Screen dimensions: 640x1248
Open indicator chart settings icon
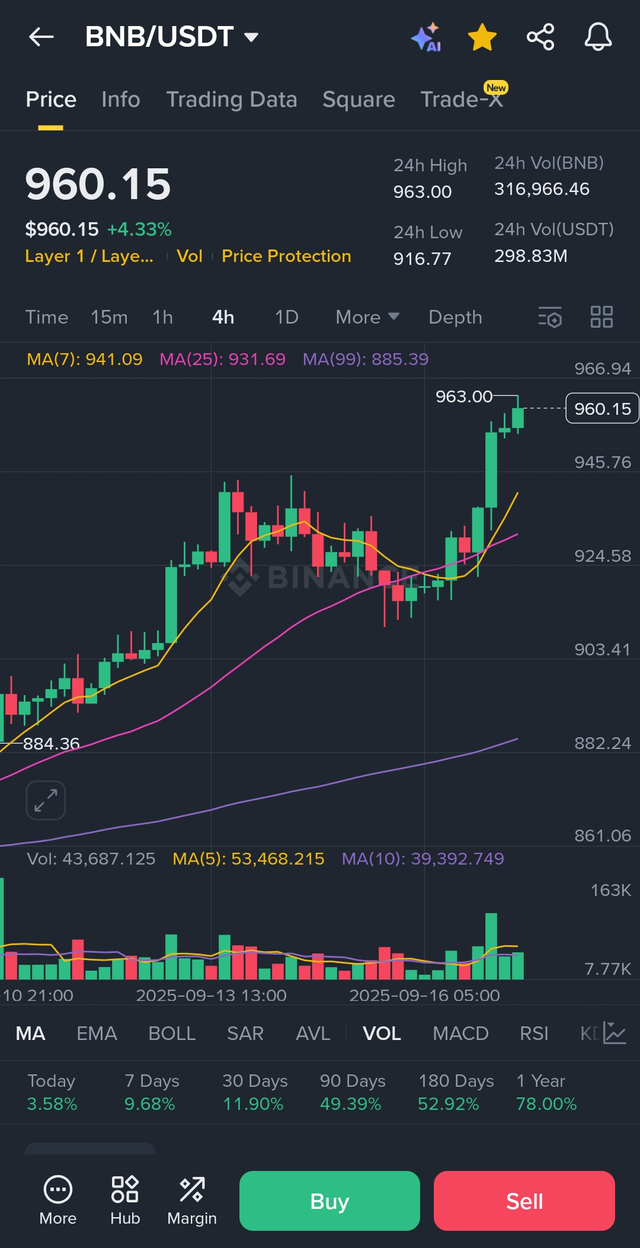click(615, 1033)
